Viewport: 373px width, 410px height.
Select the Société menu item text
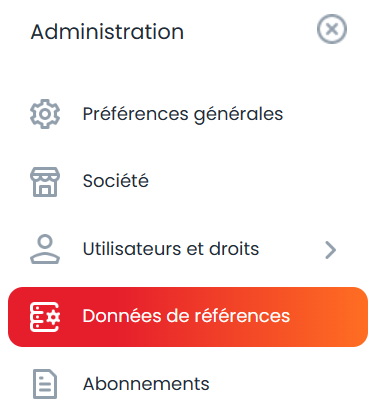point(116,181)
